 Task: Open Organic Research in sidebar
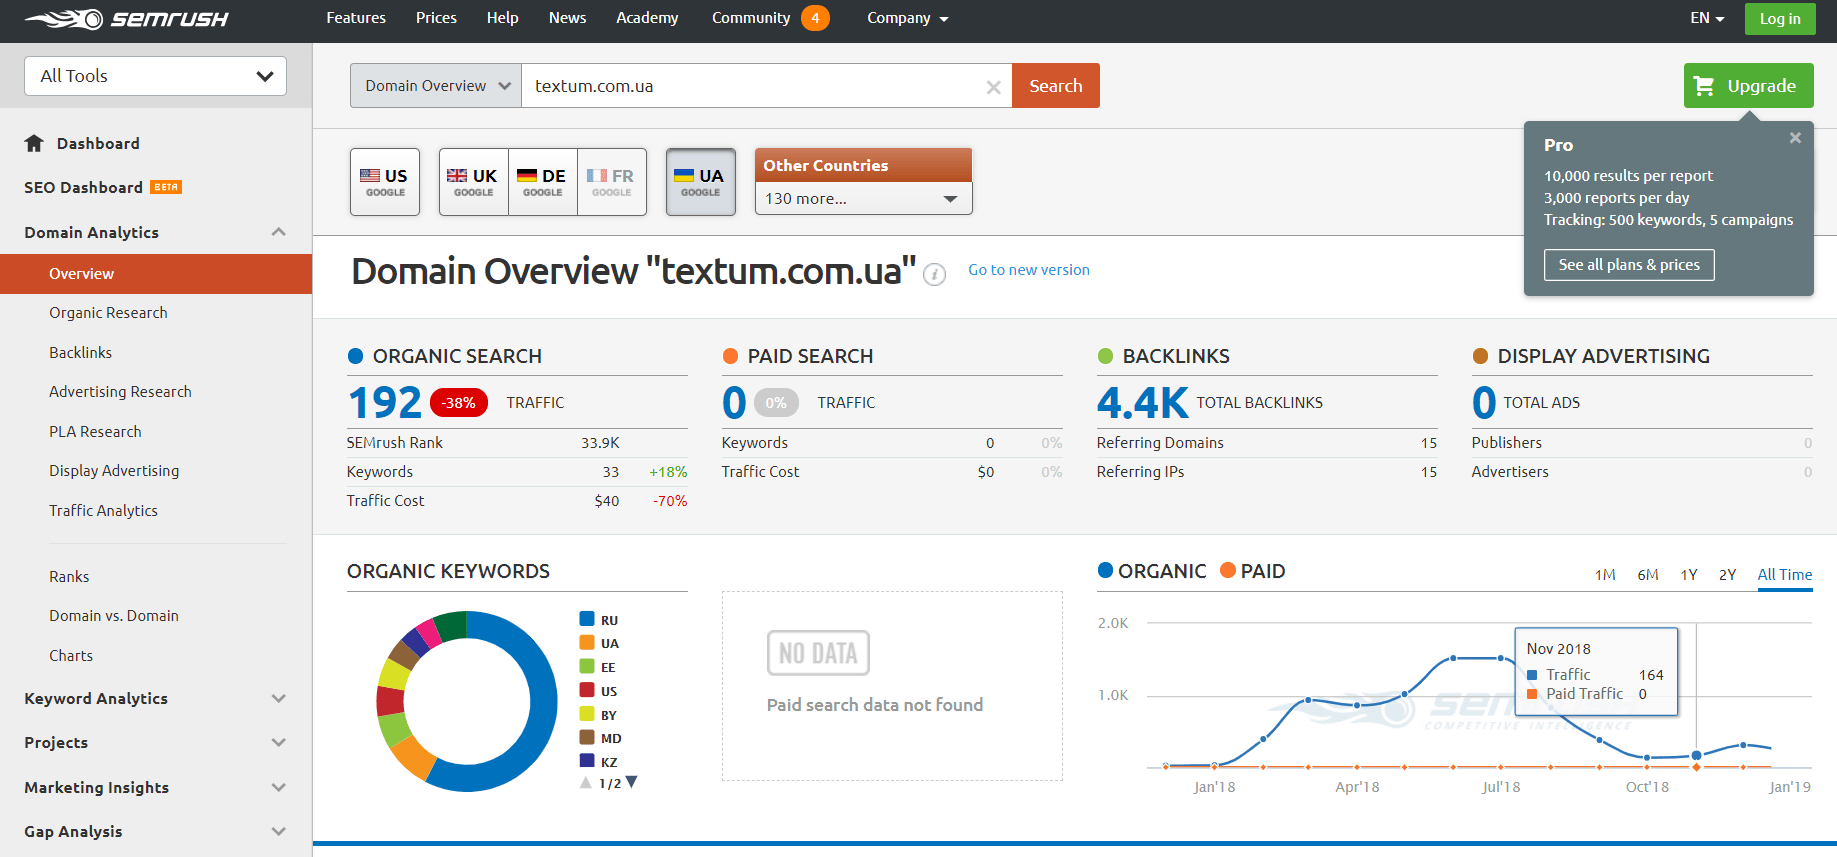(x=108, y=313)
